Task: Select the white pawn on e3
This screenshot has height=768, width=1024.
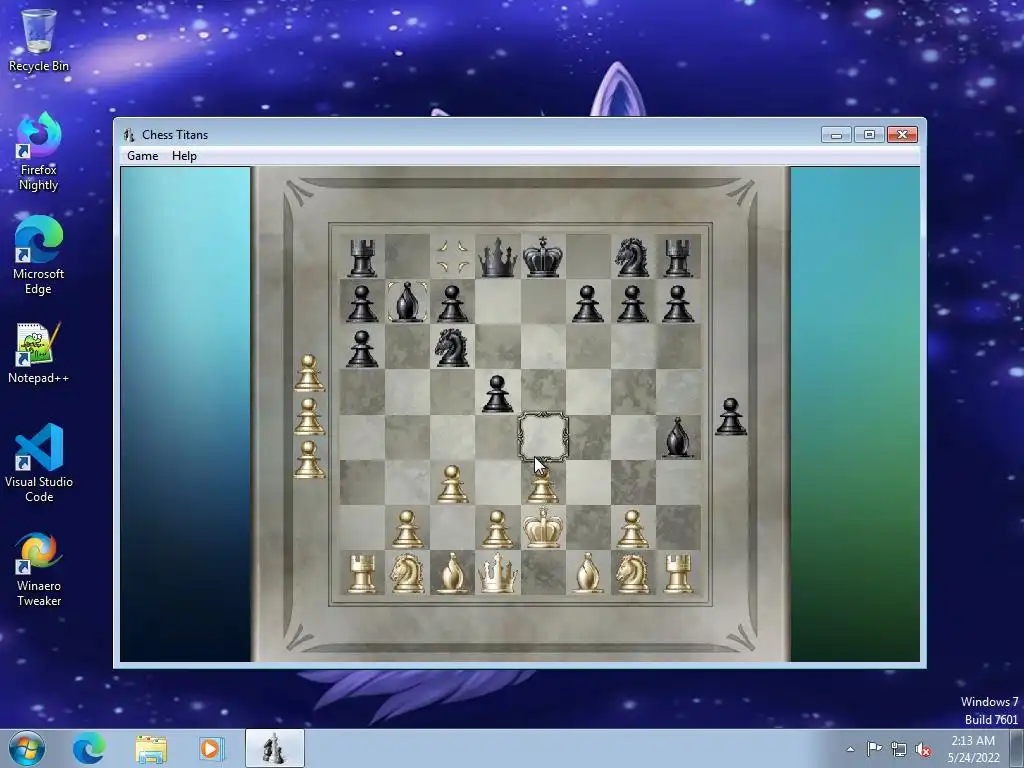Action: tap(543, 487)
